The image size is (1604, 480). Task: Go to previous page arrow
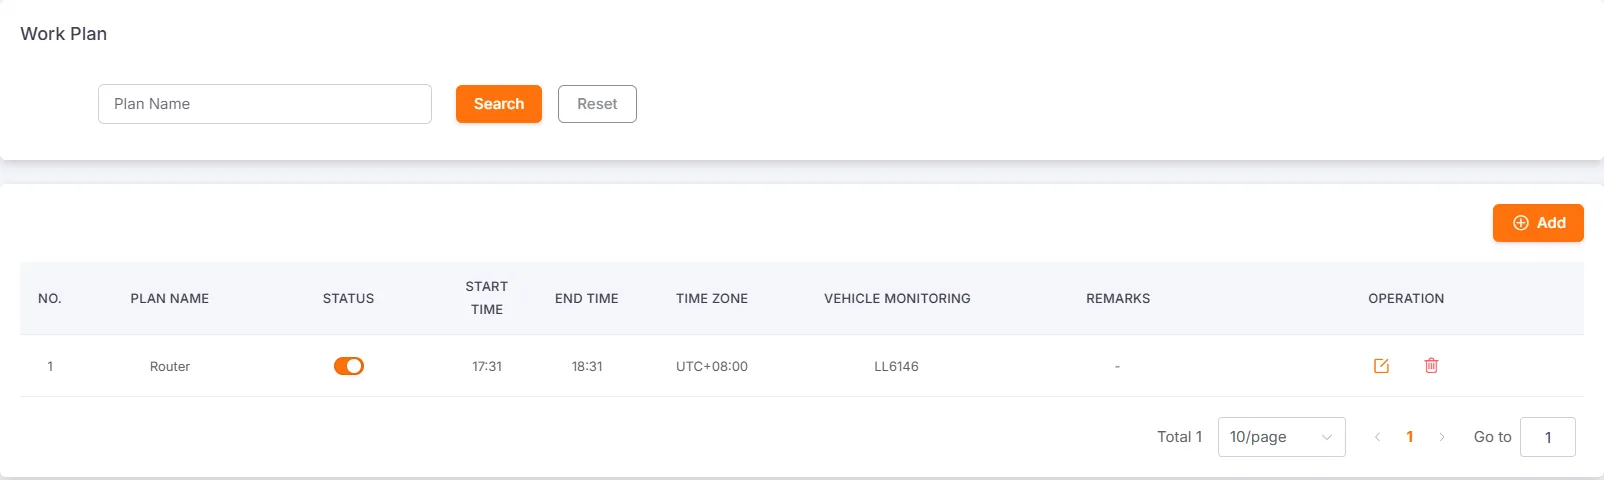[1377, 437]
